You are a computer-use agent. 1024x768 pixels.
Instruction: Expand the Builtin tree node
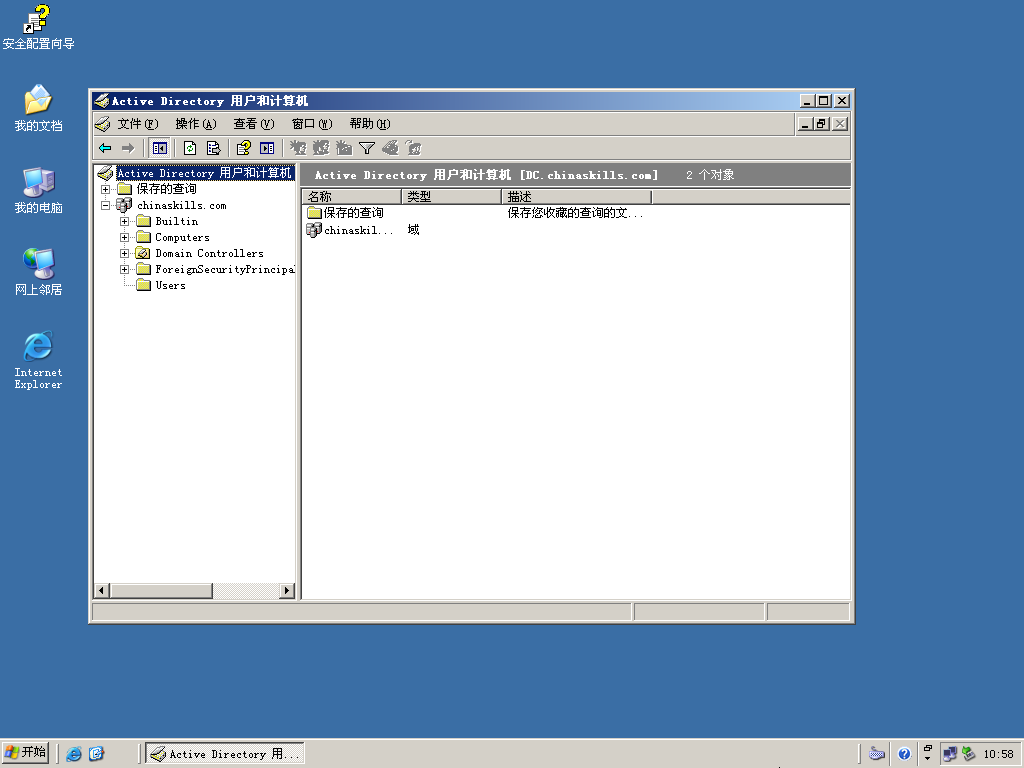pos(124,221)
